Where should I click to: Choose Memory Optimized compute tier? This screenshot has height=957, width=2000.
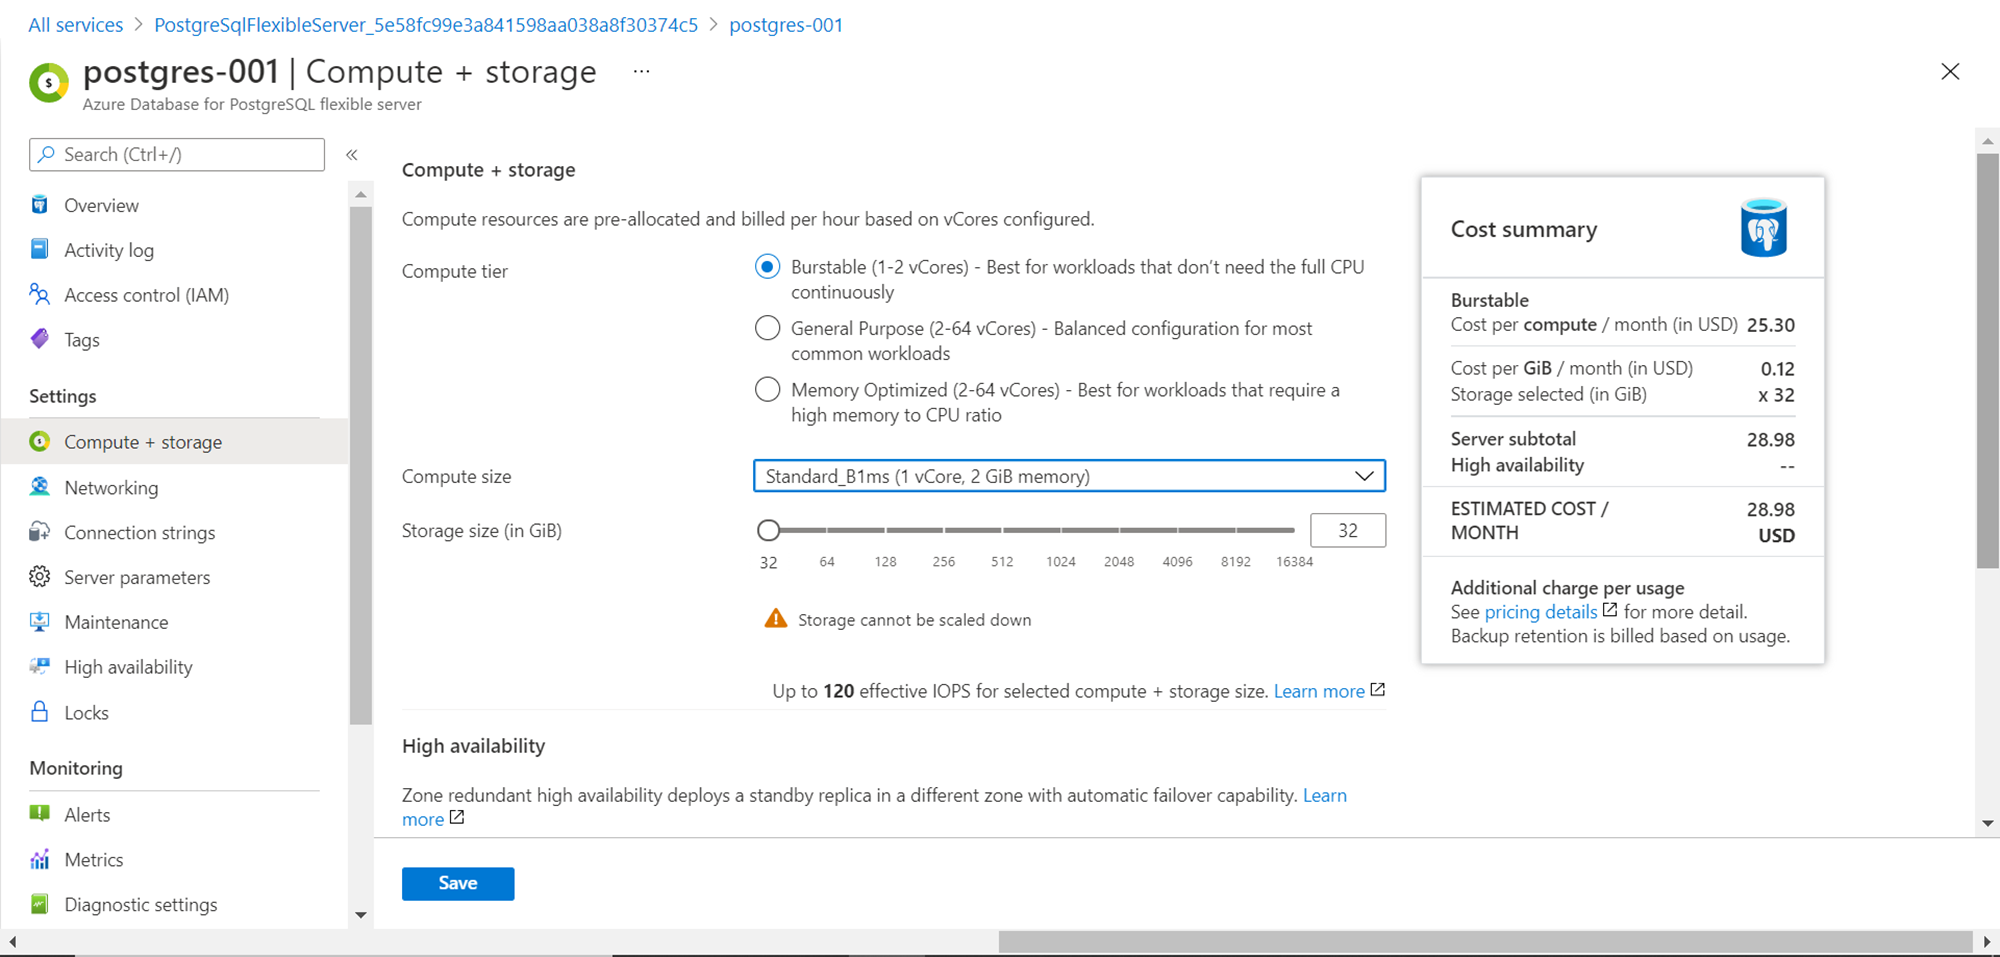coord(767,390)
